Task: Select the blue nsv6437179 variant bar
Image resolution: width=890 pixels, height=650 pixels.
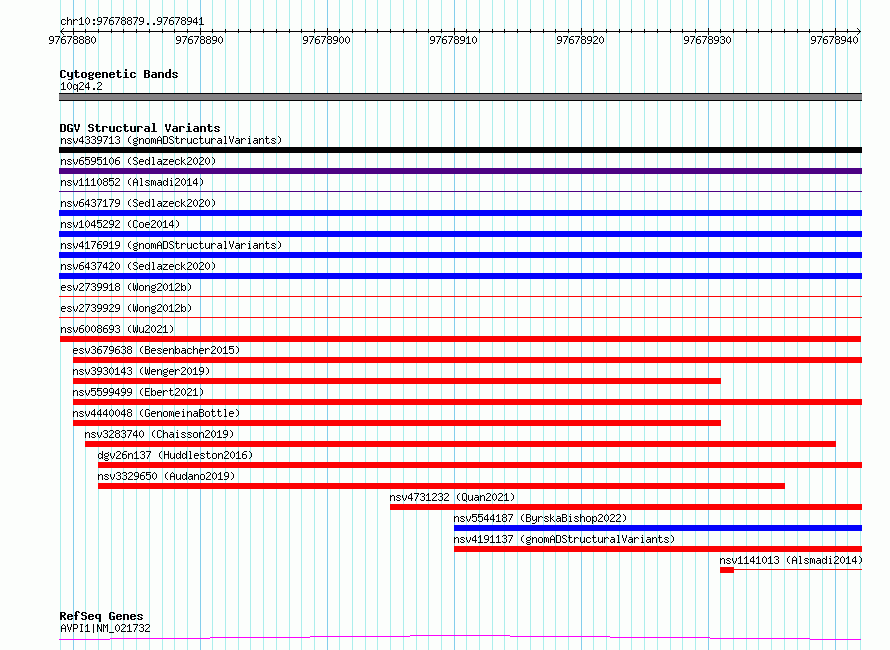Action: point(460,213)
